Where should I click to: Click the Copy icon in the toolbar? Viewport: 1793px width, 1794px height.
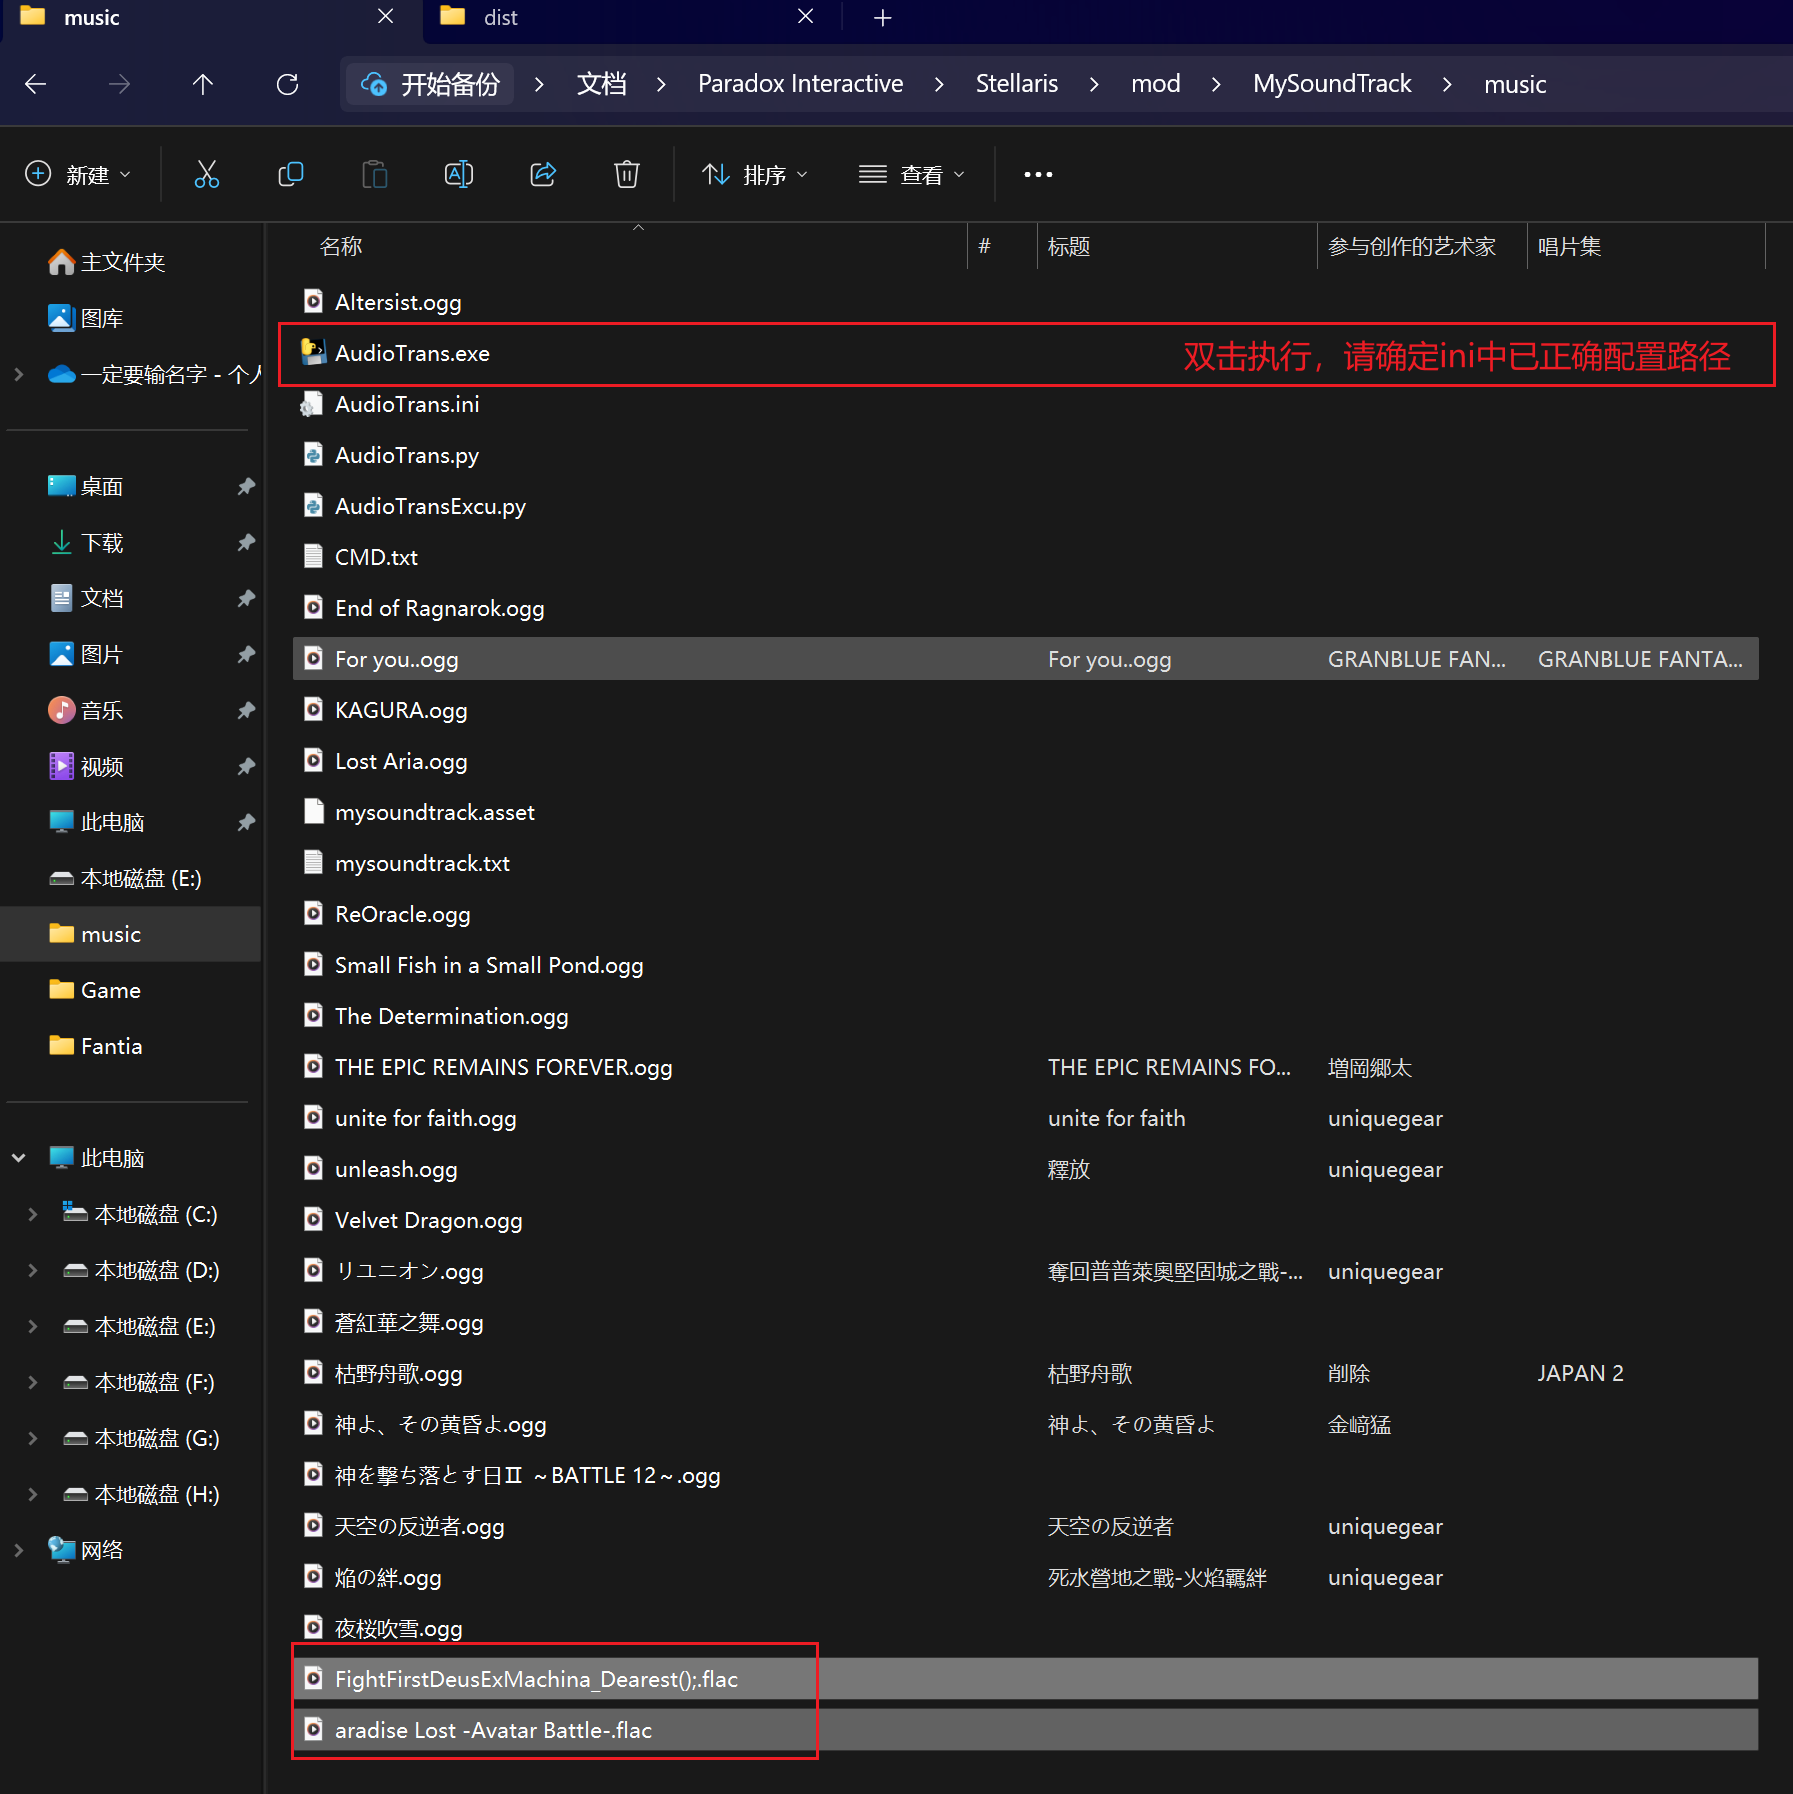click(x=291, y=174)
